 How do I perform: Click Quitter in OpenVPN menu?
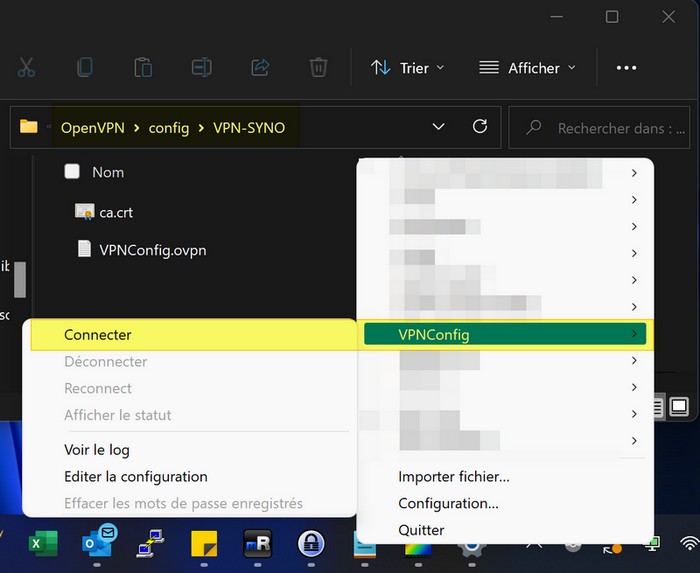[x=421, y=530]
